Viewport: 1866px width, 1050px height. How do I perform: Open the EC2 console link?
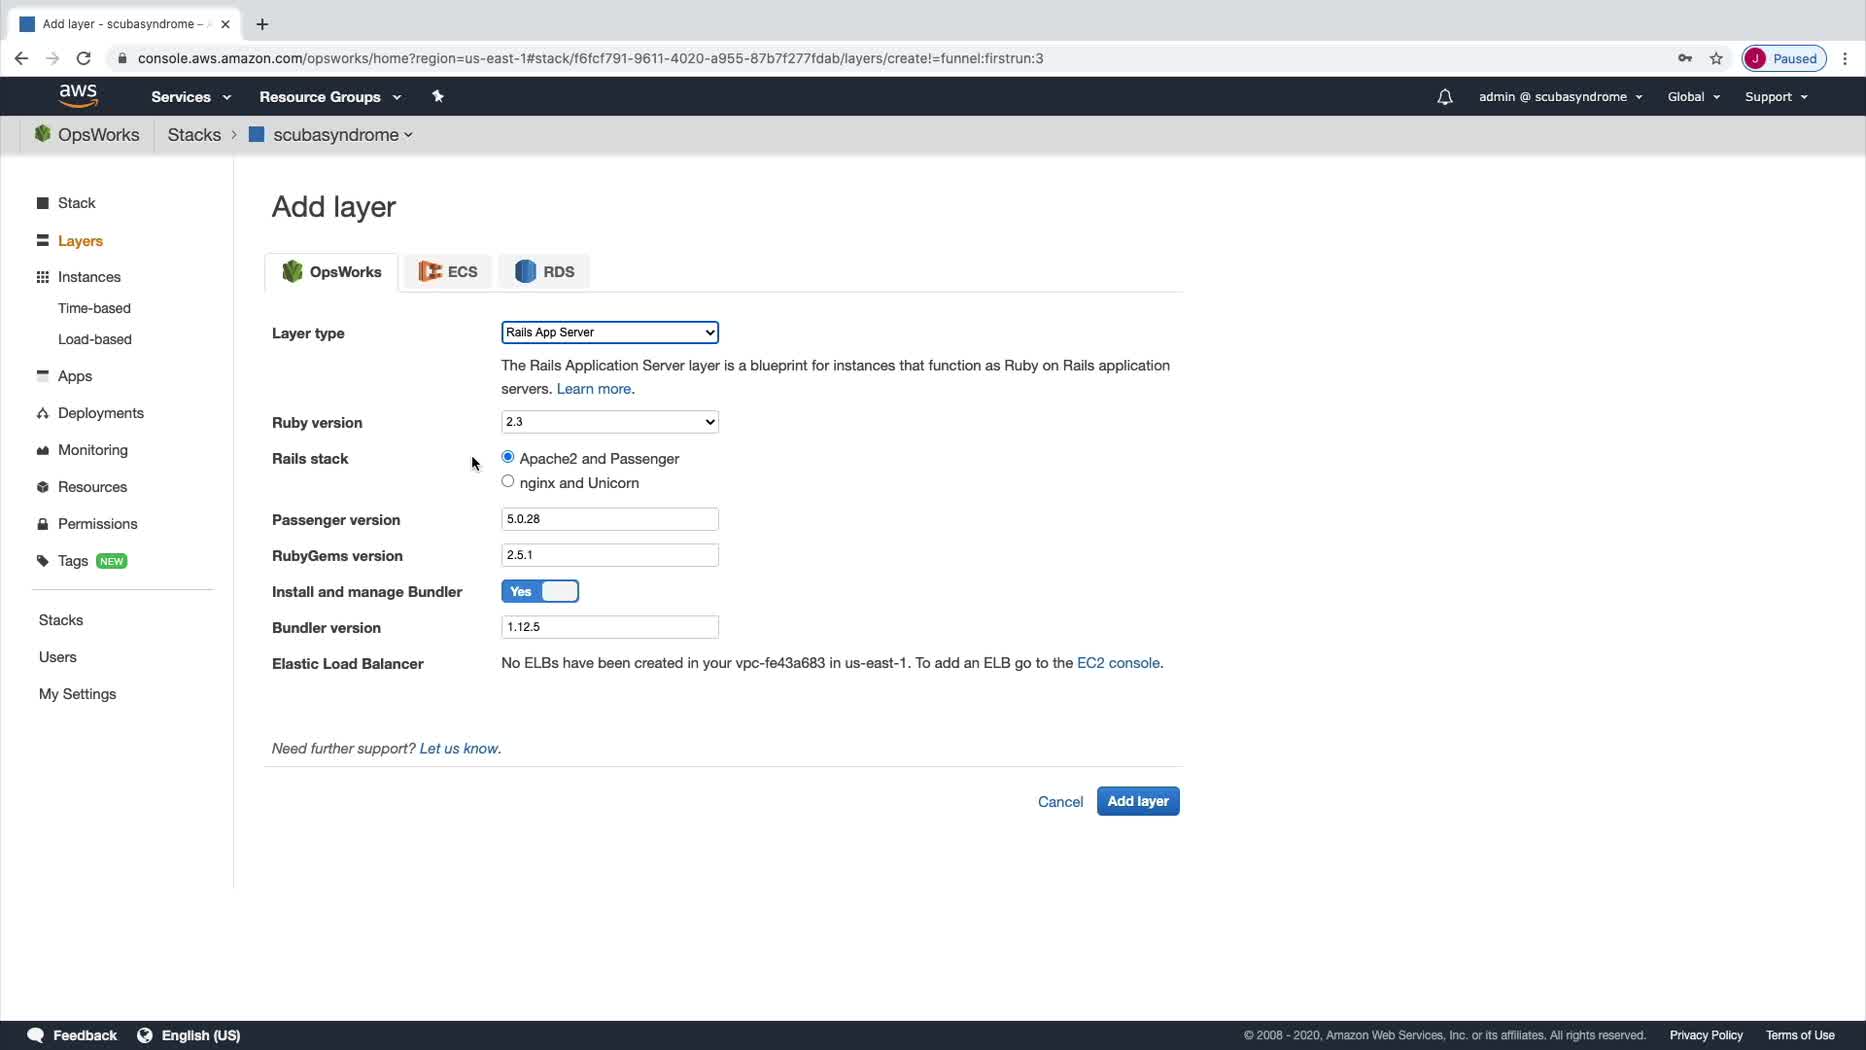(1118, 663)
